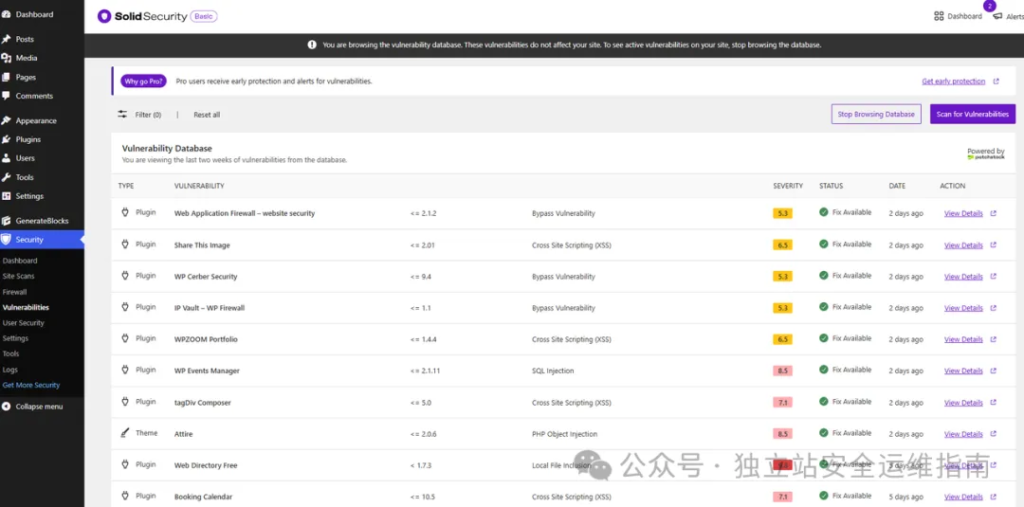Click the Solid Security logo icon
This screenshot has height=507, width=1024.
[104, 16]
